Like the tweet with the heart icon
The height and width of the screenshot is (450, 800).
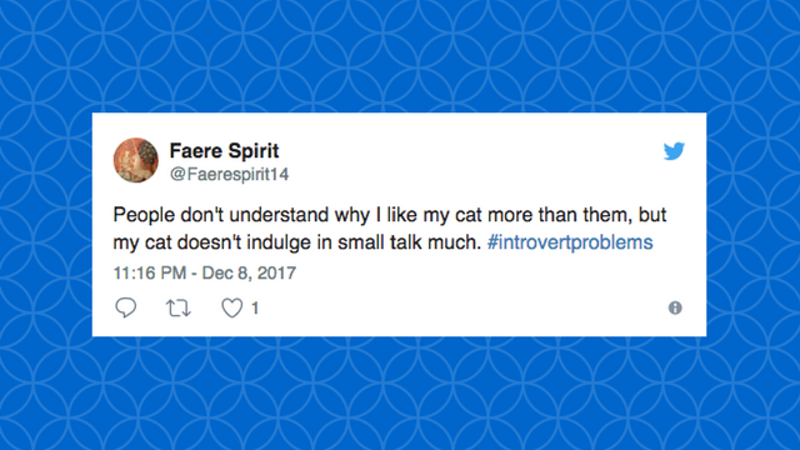tap(232, 308)
